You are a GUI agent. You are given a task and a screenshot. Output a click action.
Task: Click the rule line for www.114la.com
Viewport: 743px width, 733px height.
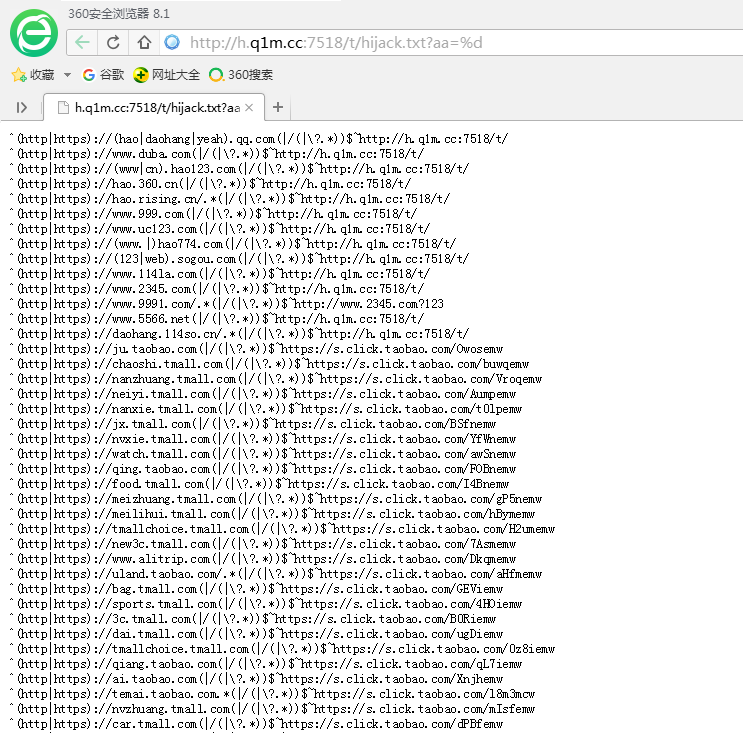coord(219,274)
